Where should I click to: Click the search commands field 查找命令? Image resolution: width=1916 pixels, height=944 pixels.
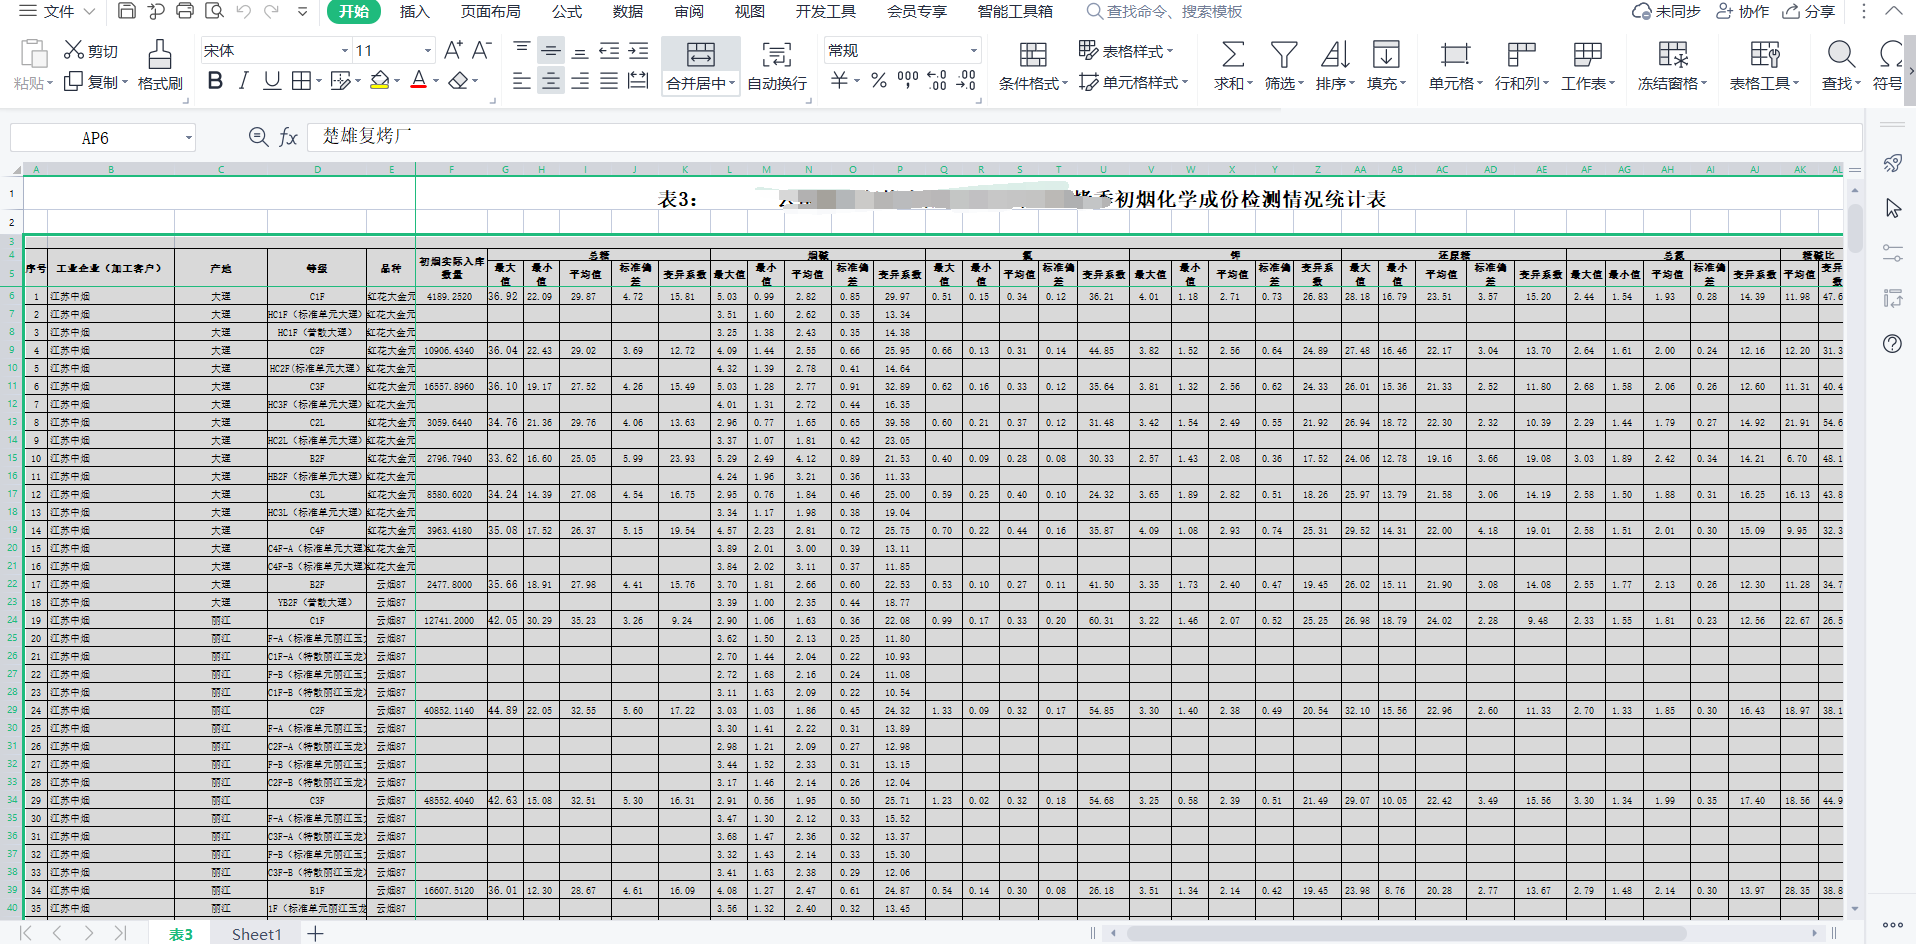pyautogui.click(x=1165, y=11)
